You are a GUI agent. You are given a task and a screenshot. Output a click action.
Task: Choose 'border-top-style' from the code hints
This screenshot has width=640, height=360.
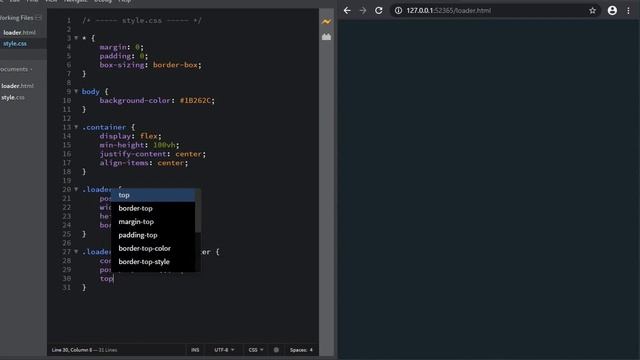point(153,262)
